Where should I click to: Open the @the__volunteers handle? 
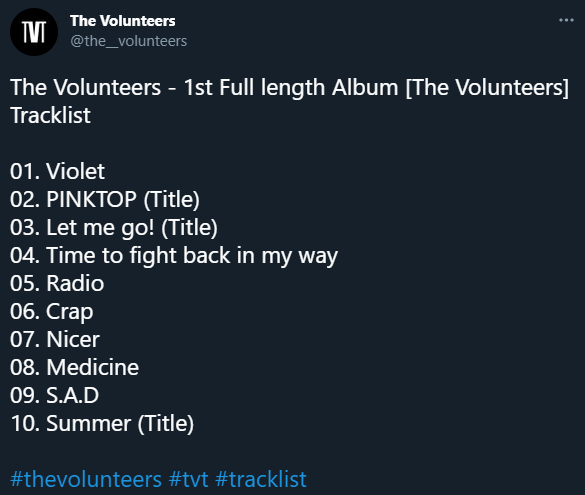129,41
